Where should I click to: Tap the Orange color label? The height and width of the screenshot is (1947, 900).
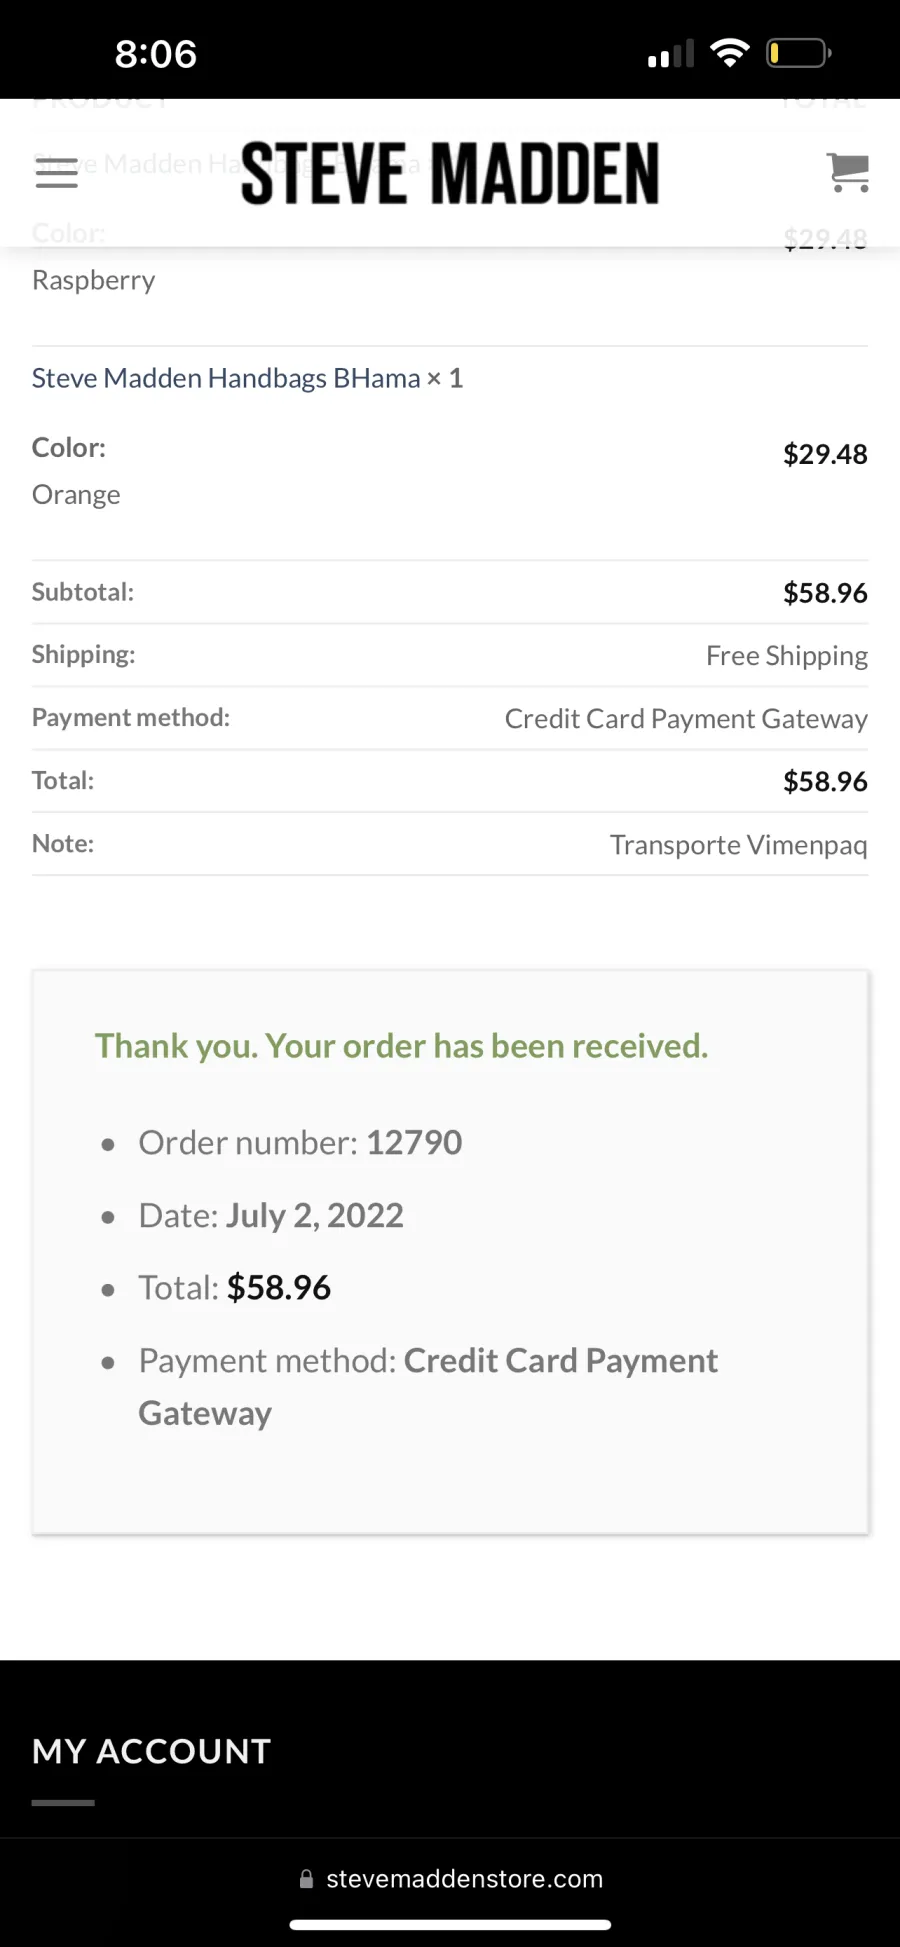(x=76, y=495)
